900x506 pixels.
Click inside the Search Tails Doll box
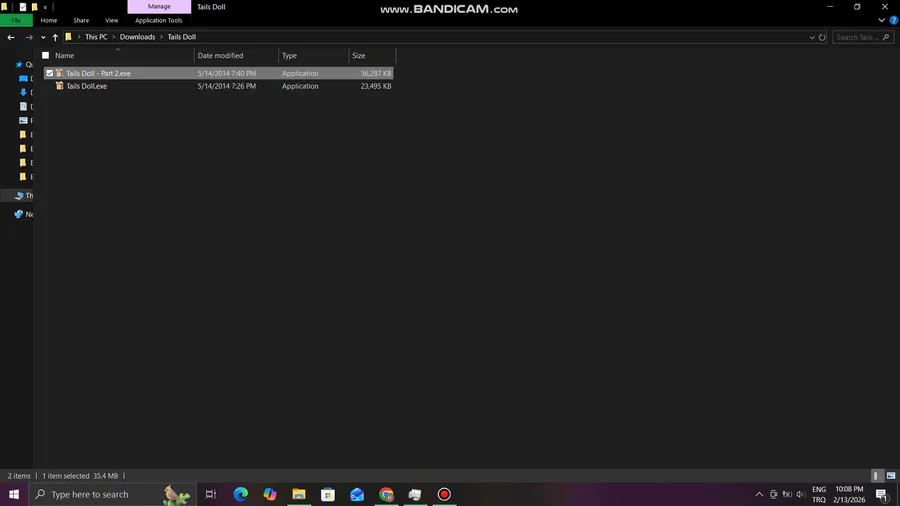856,37
